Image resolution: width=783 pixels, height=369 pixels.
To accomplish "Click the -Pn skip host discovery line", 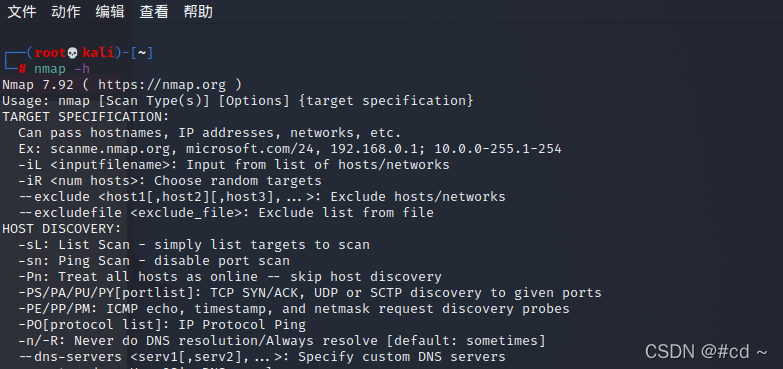I will (x=230, y=277).
